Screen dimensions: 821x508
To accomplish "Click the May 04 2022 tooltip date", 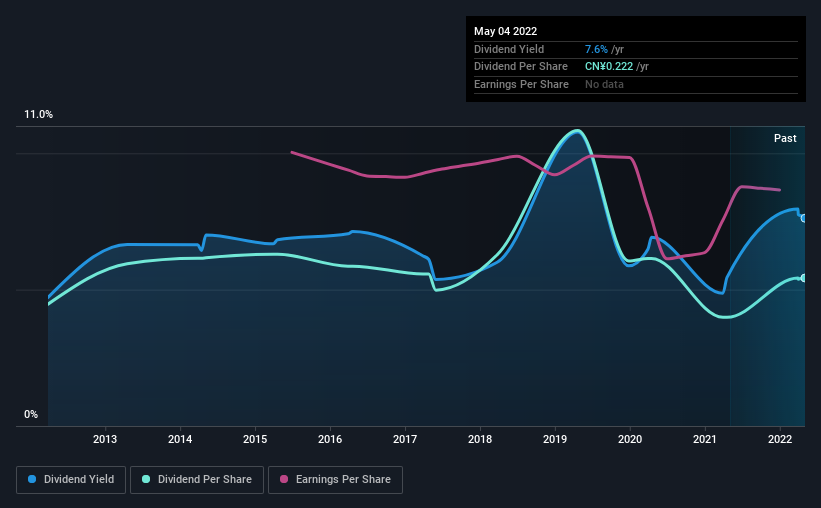I will pos(506,31).
